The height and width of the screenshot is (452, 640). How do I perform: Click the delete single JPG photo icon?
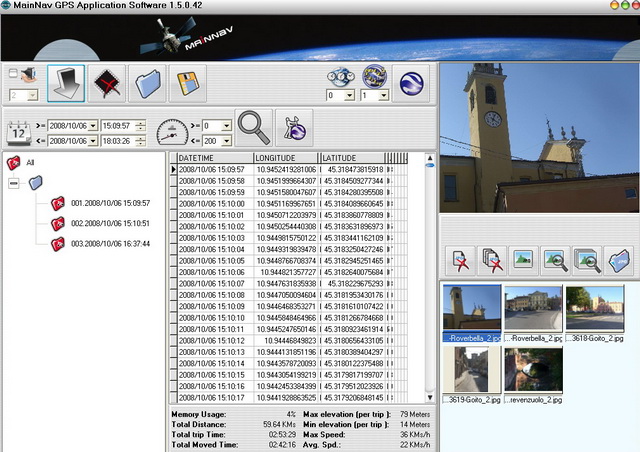(460, 260)
